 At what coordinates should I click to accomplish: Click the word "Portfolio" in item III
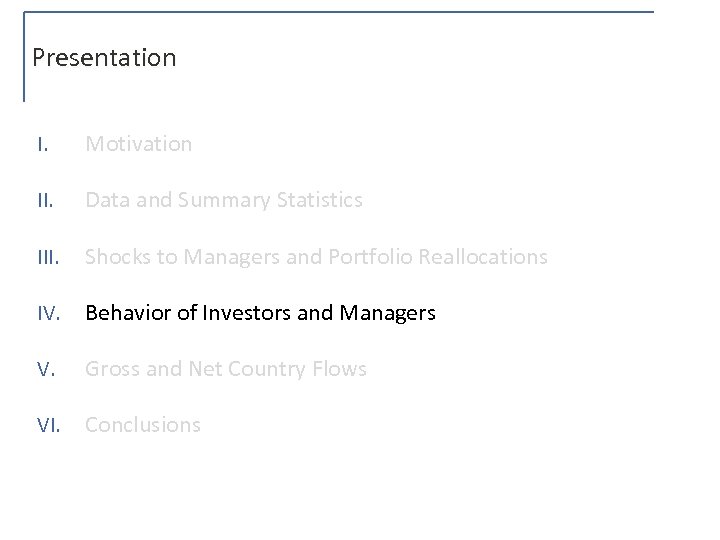(372, 257)
